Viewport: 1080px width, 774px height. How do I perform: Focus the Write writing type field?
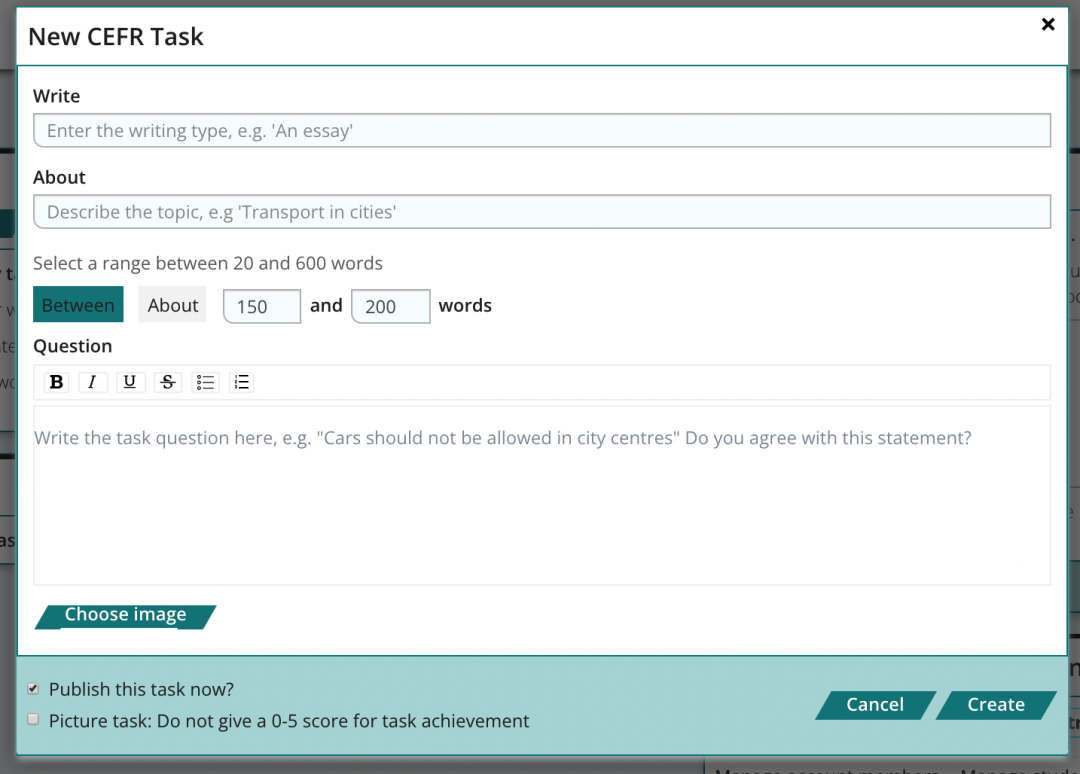542,131
